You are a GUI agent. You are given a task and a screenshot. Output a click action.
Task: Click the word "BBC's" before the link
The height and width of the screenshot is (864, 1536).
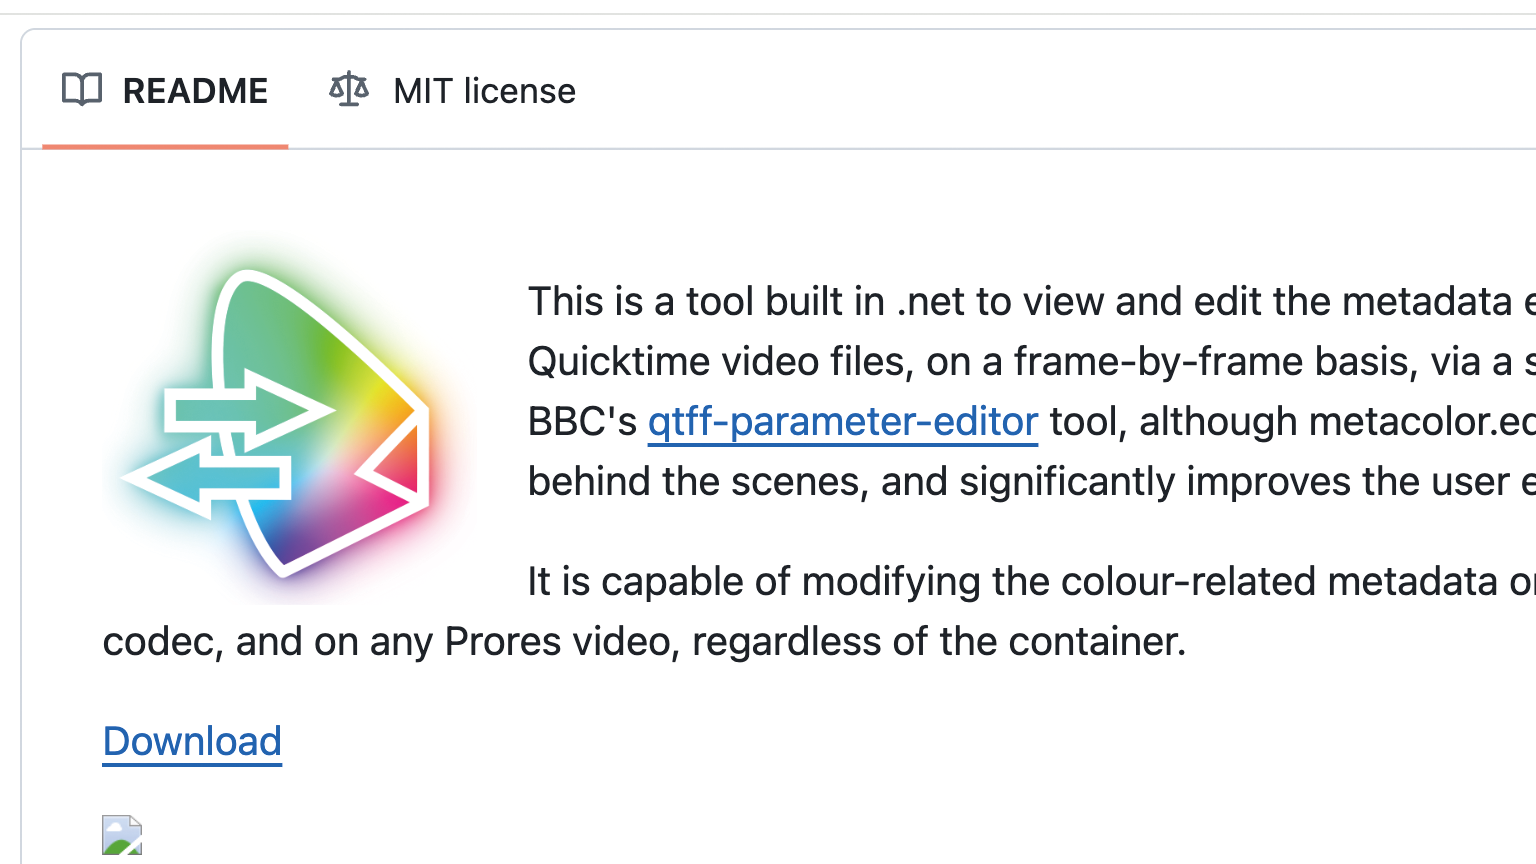click(582, 422)
